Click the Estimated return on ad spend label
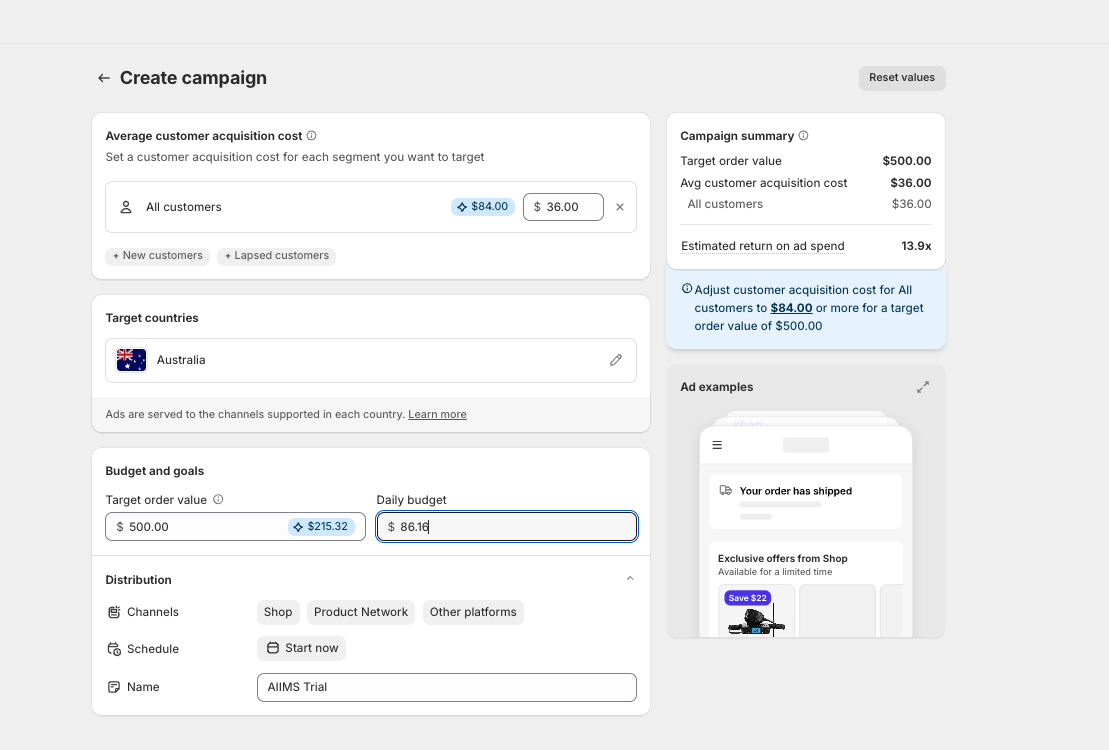The image size is (1109, 750). click(762, 246)
